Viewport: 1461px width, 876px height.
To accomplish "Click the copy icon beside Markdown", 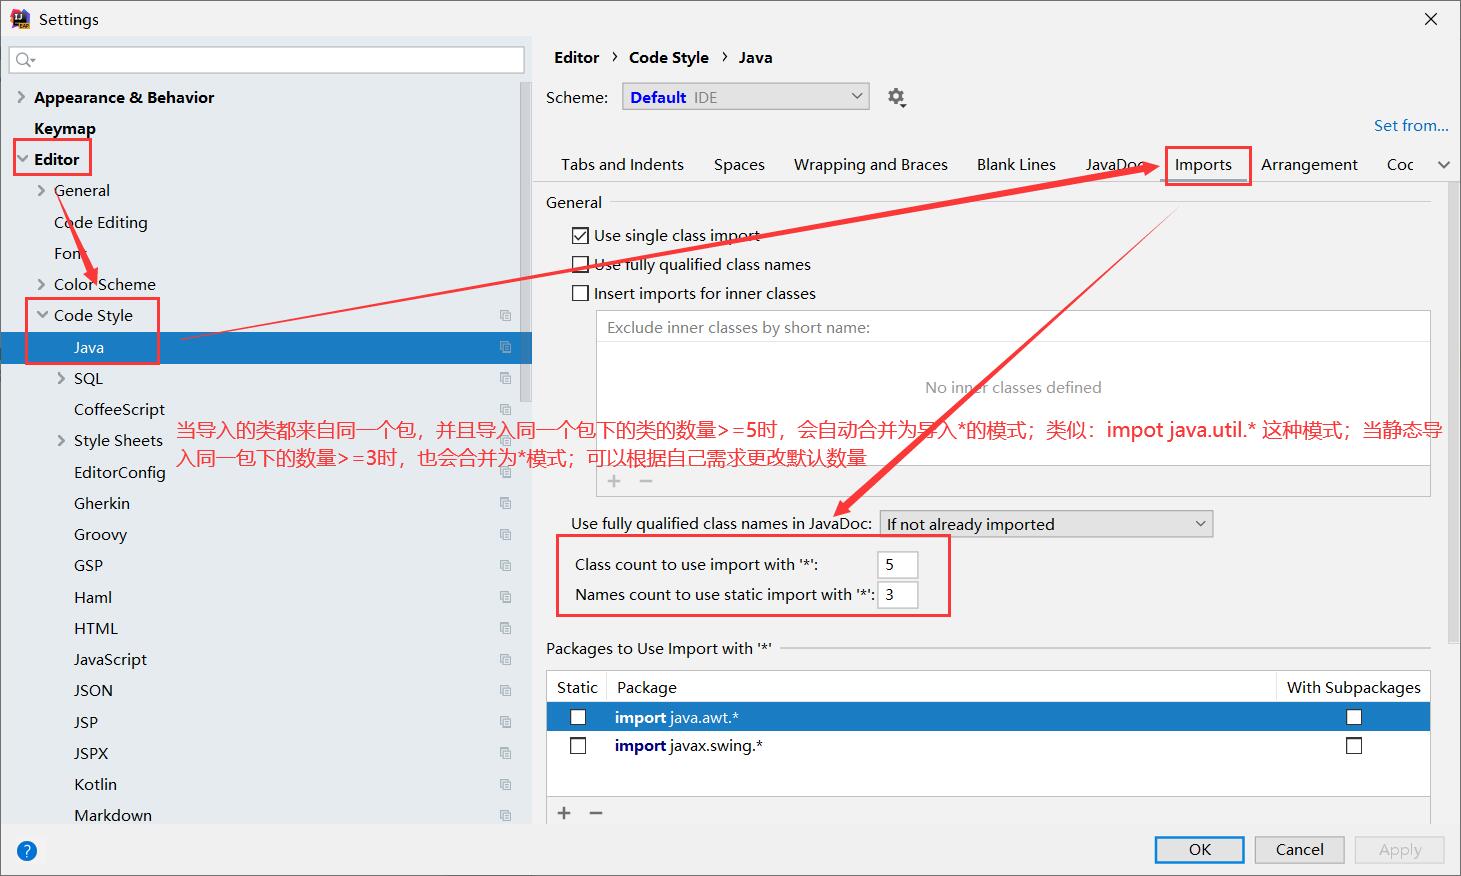I will [505, 815].
